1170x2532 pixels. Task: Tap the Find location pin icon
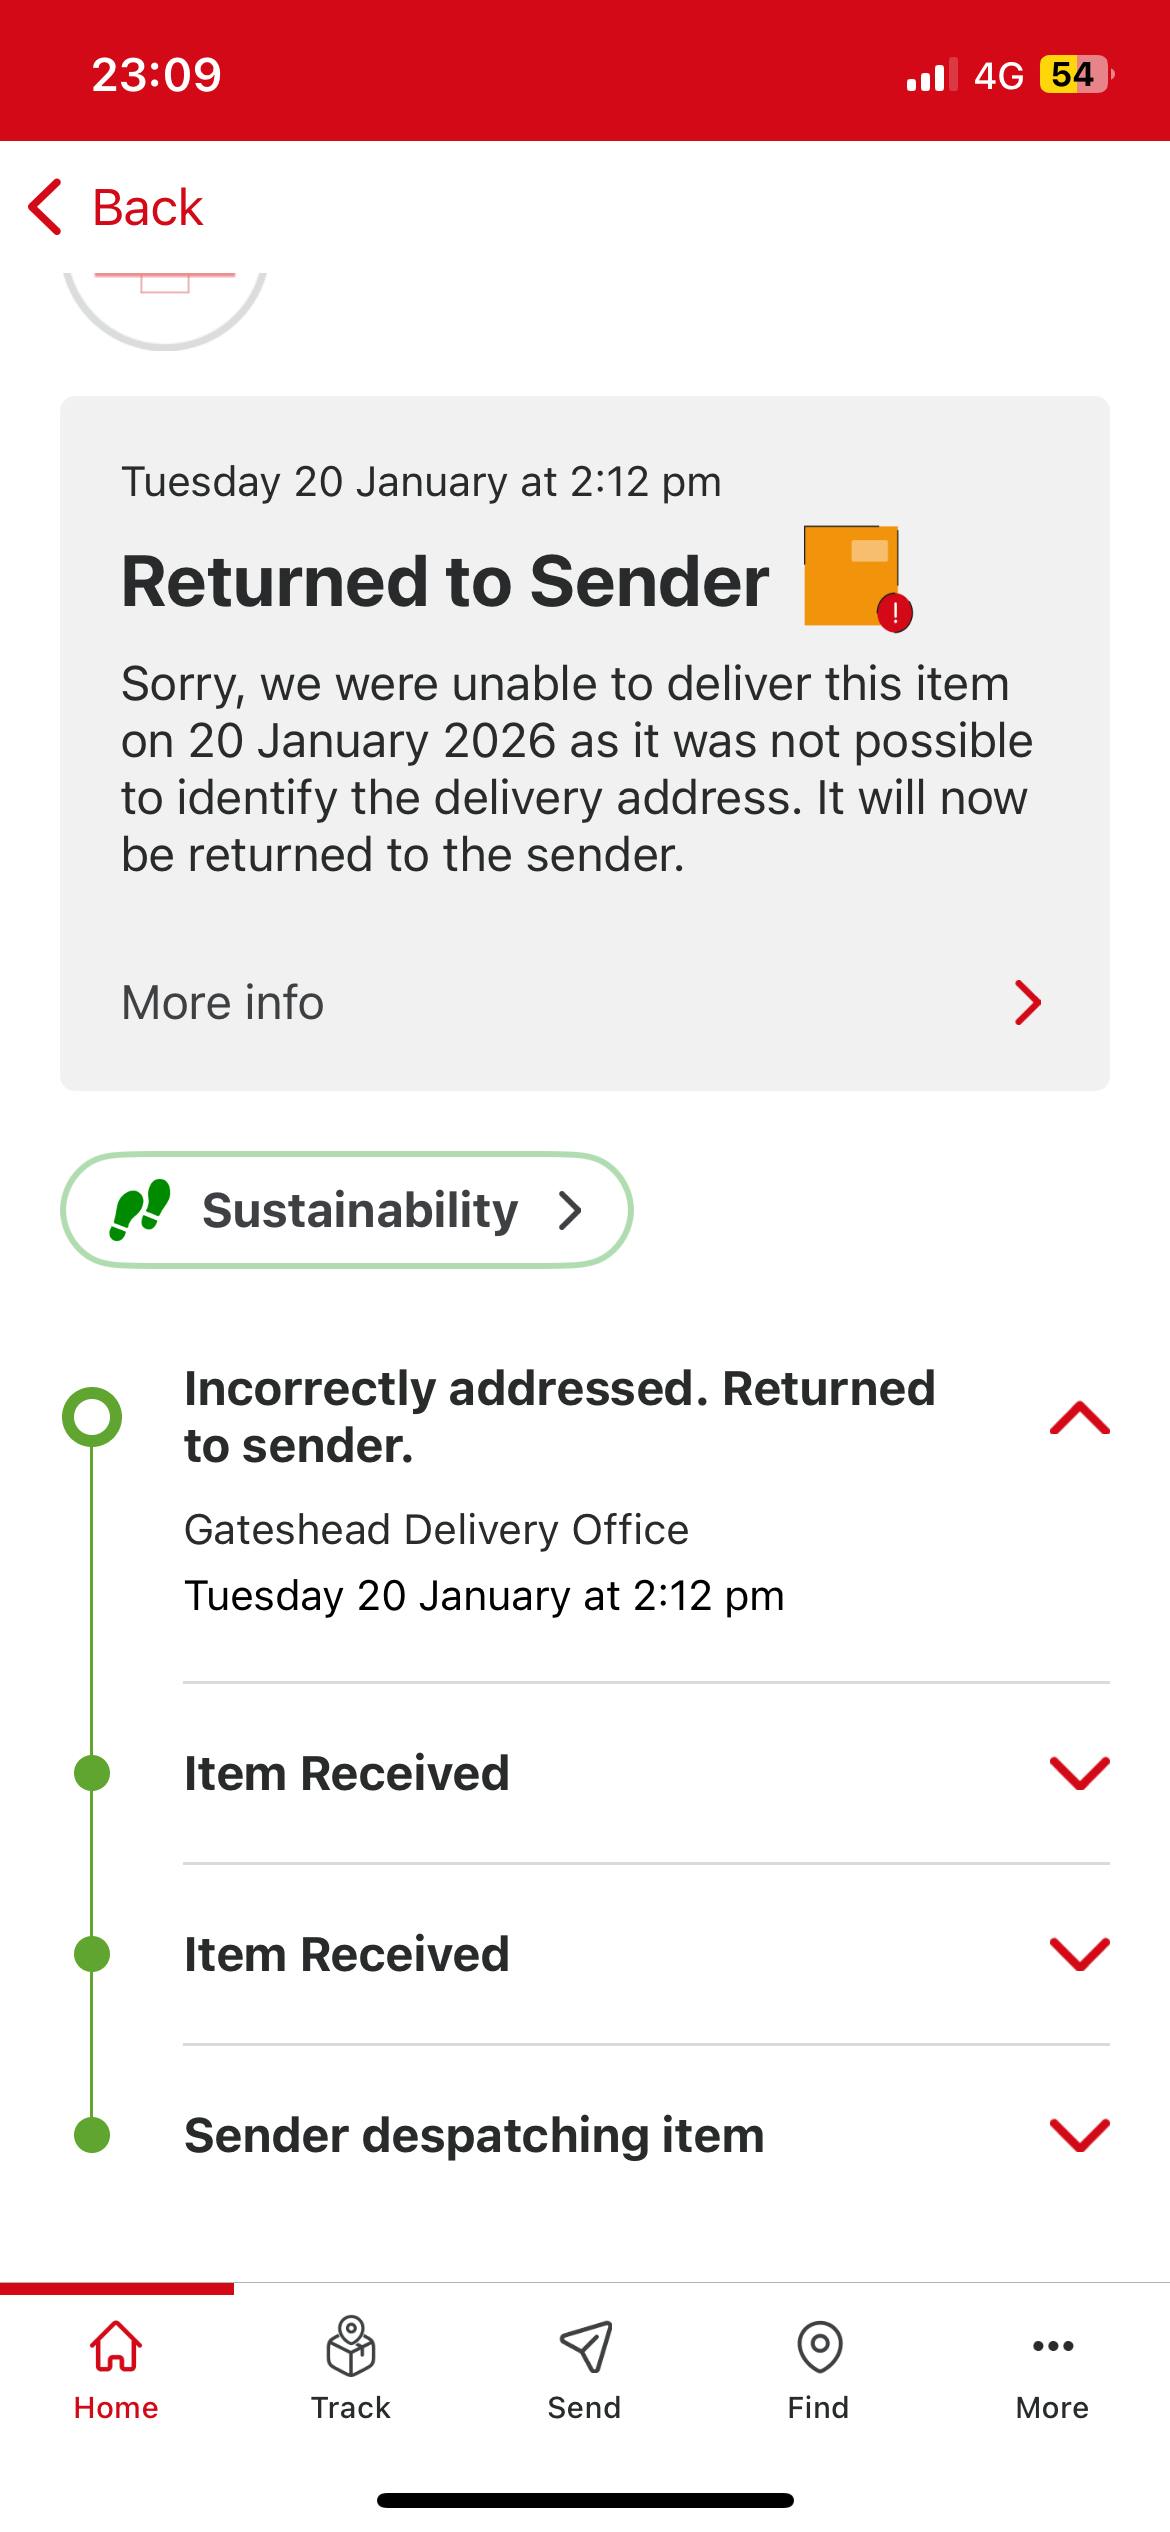(x=819, y=2345)
